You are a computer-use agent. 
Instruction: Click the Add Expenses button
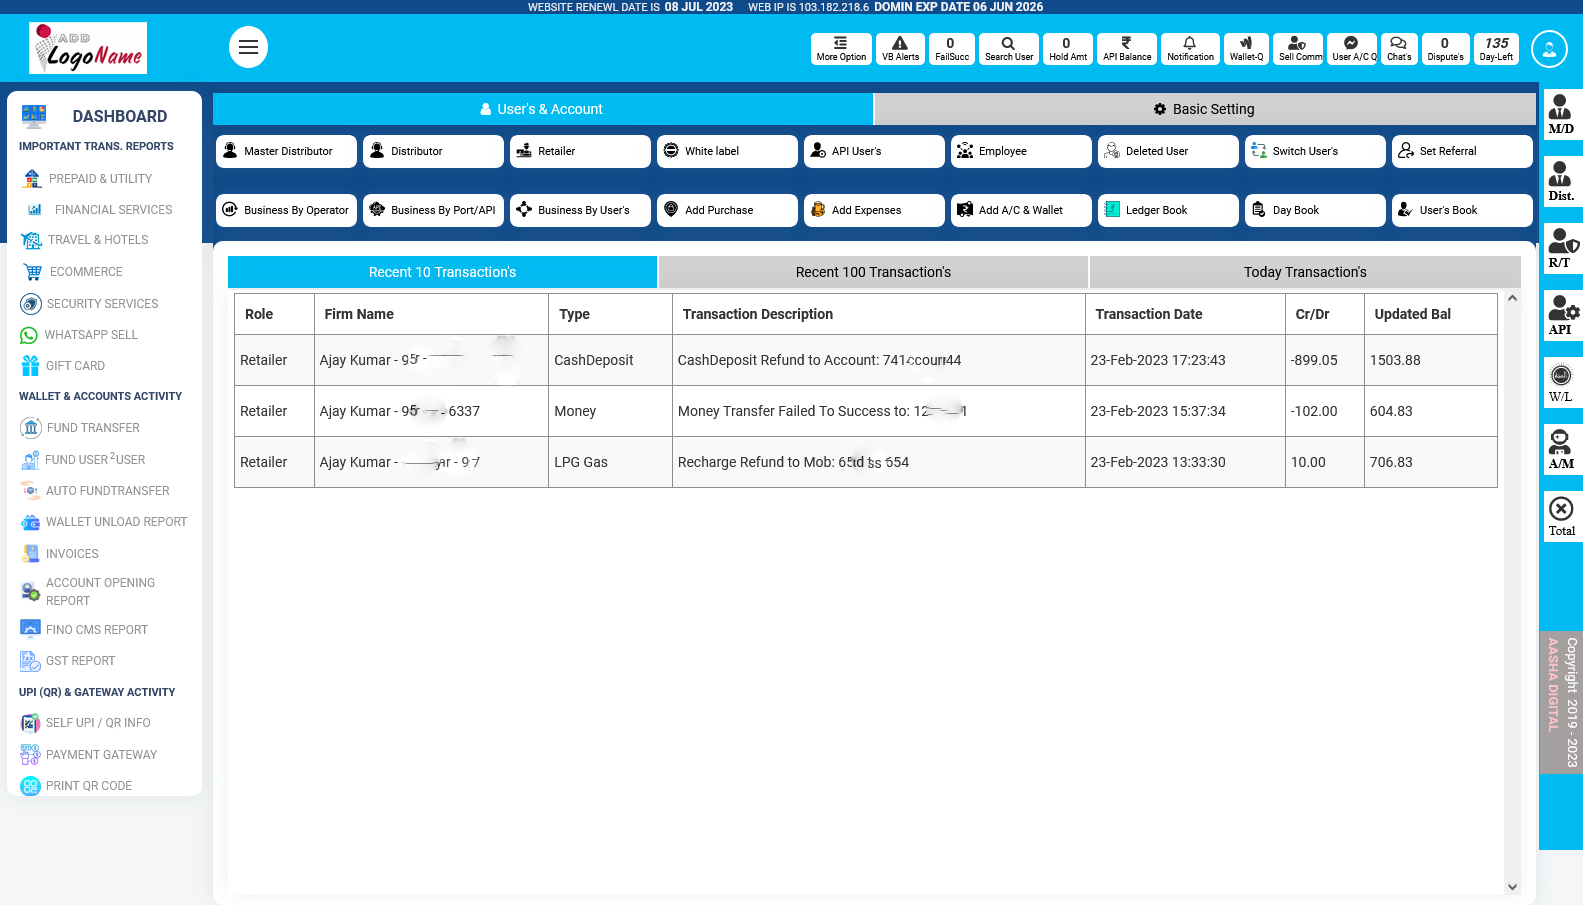pyautogui.click(x=874, y=210)
